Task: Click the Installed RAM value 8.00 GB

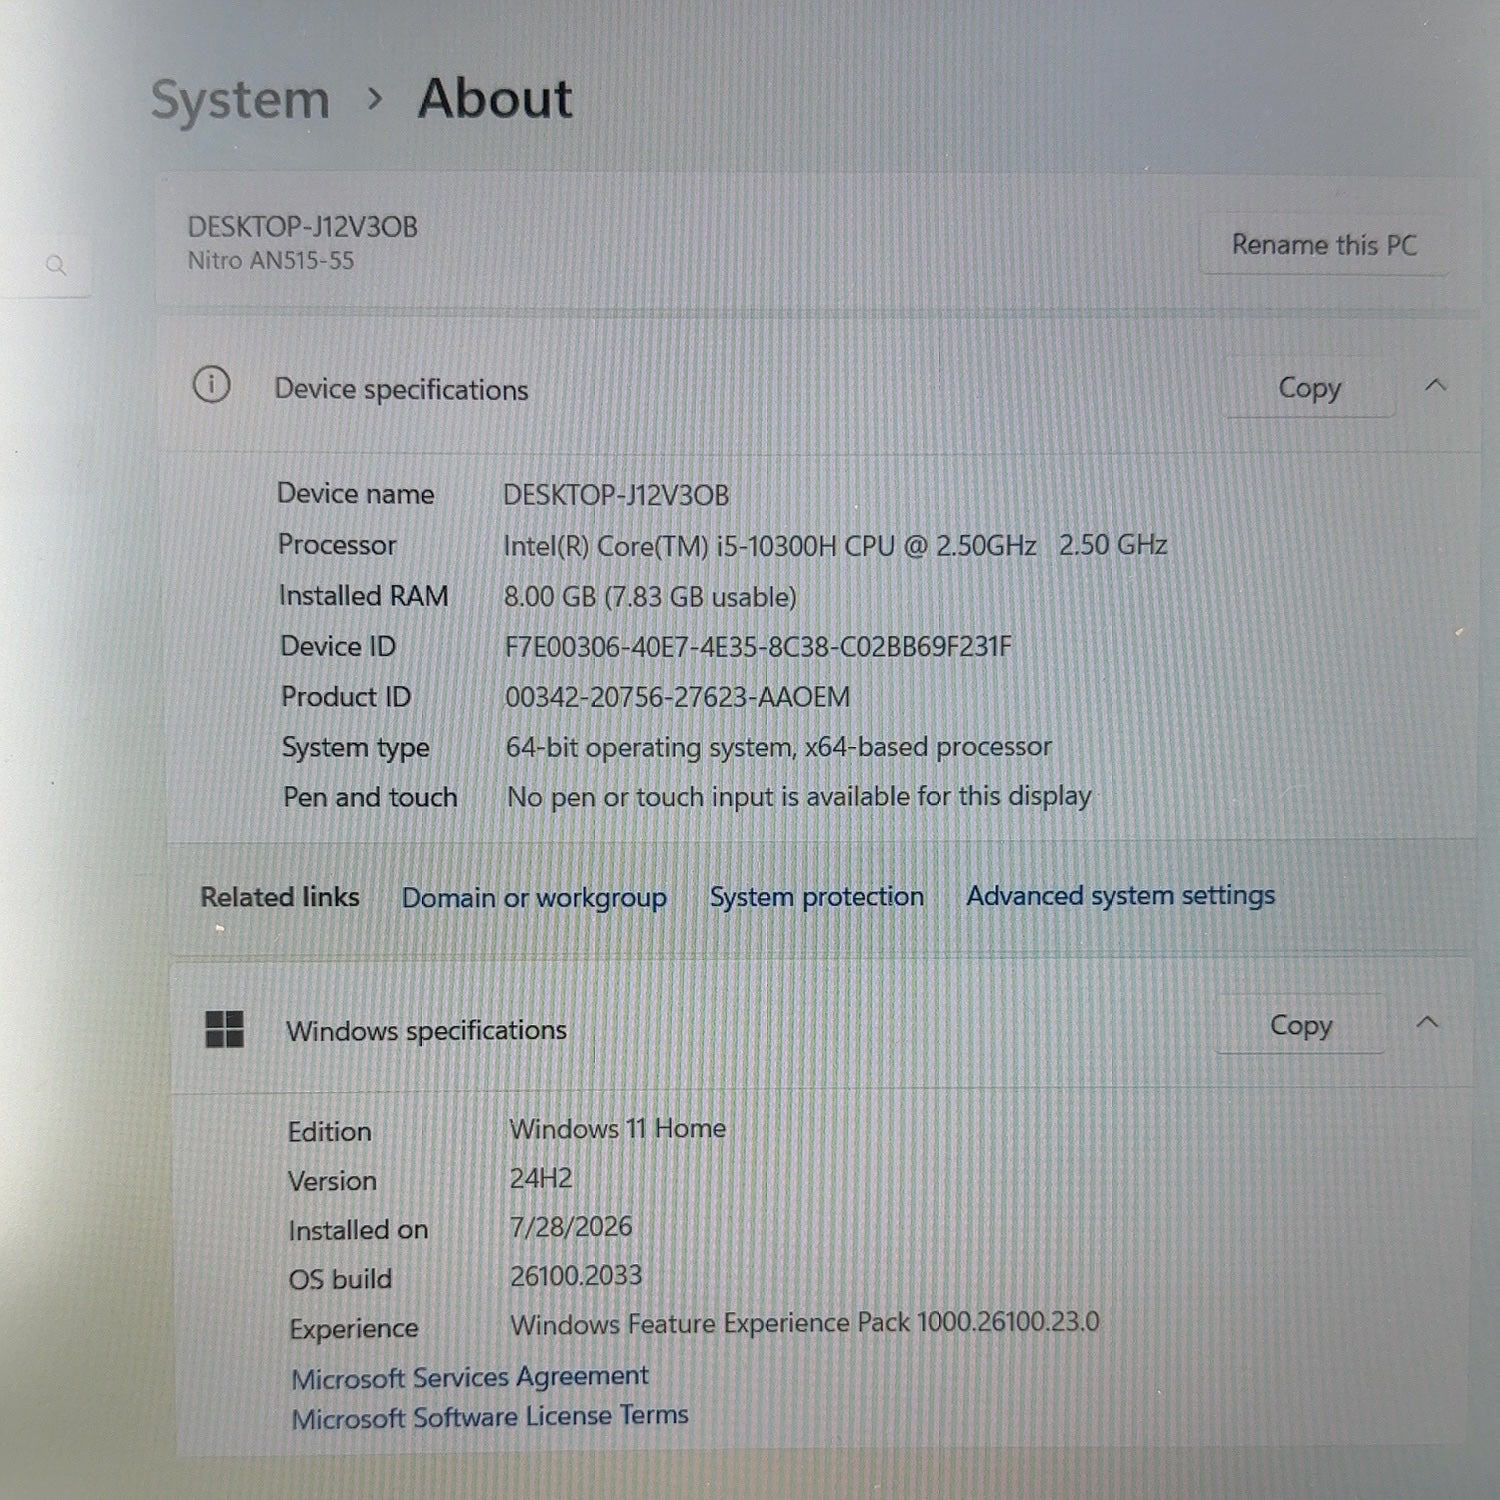Action: coord(650,597)
